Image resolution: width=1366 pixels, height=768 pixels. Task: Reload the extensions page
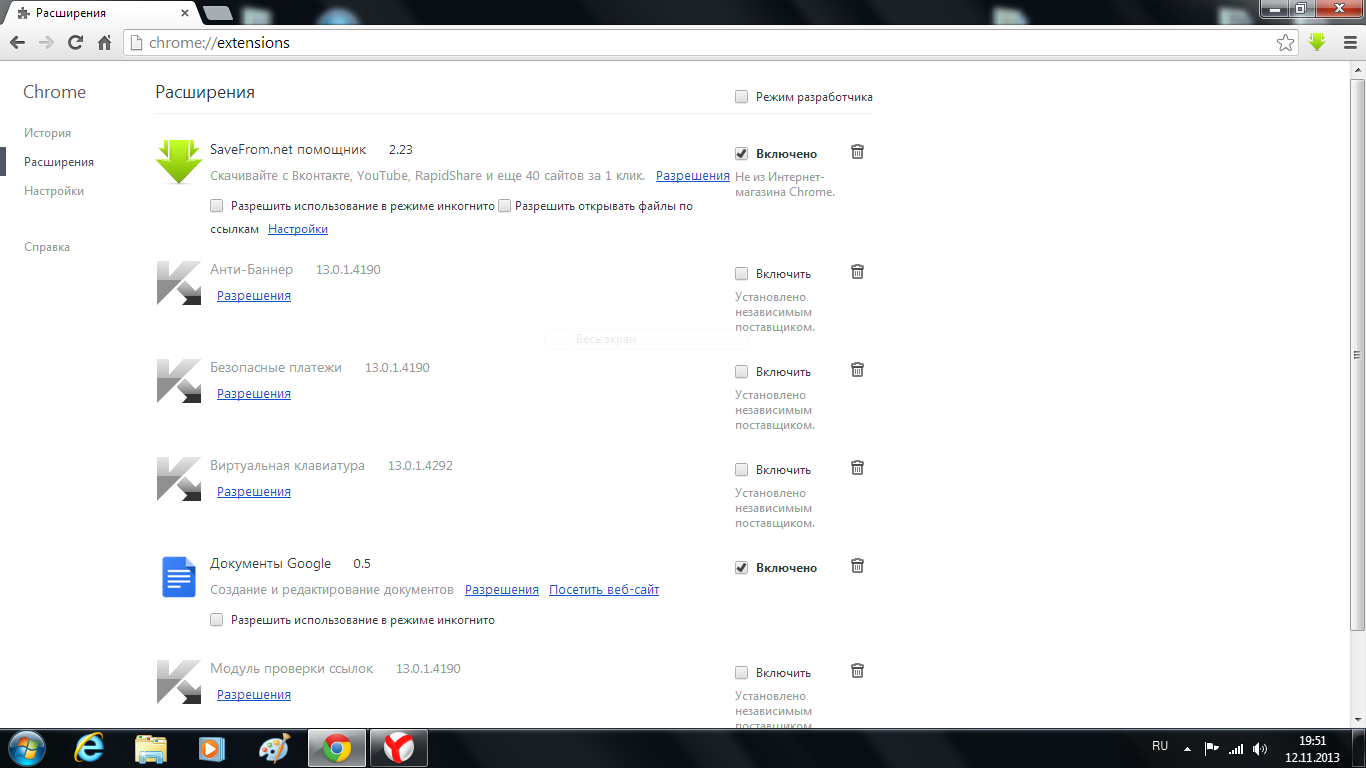[x=75, y=43]
